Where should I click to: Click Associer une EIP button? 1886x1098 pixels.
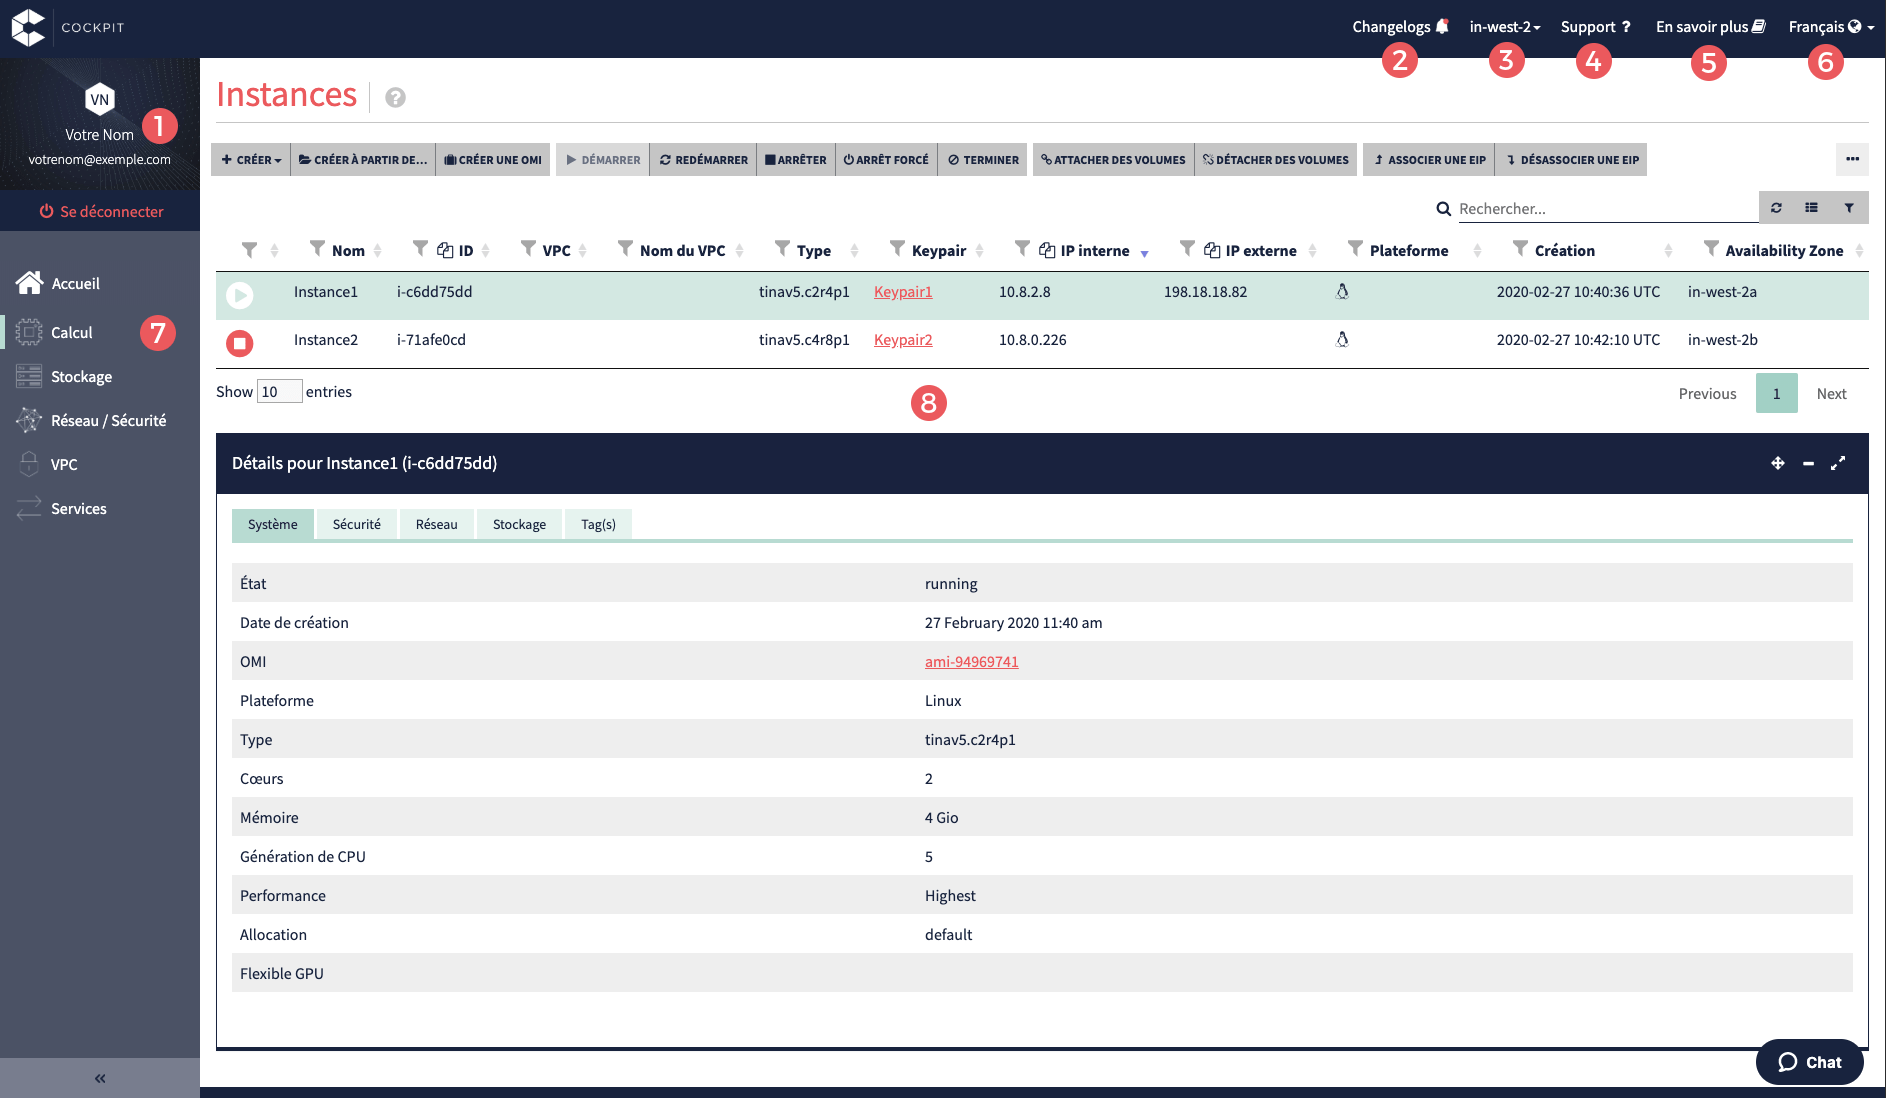tap(1430, 159)
